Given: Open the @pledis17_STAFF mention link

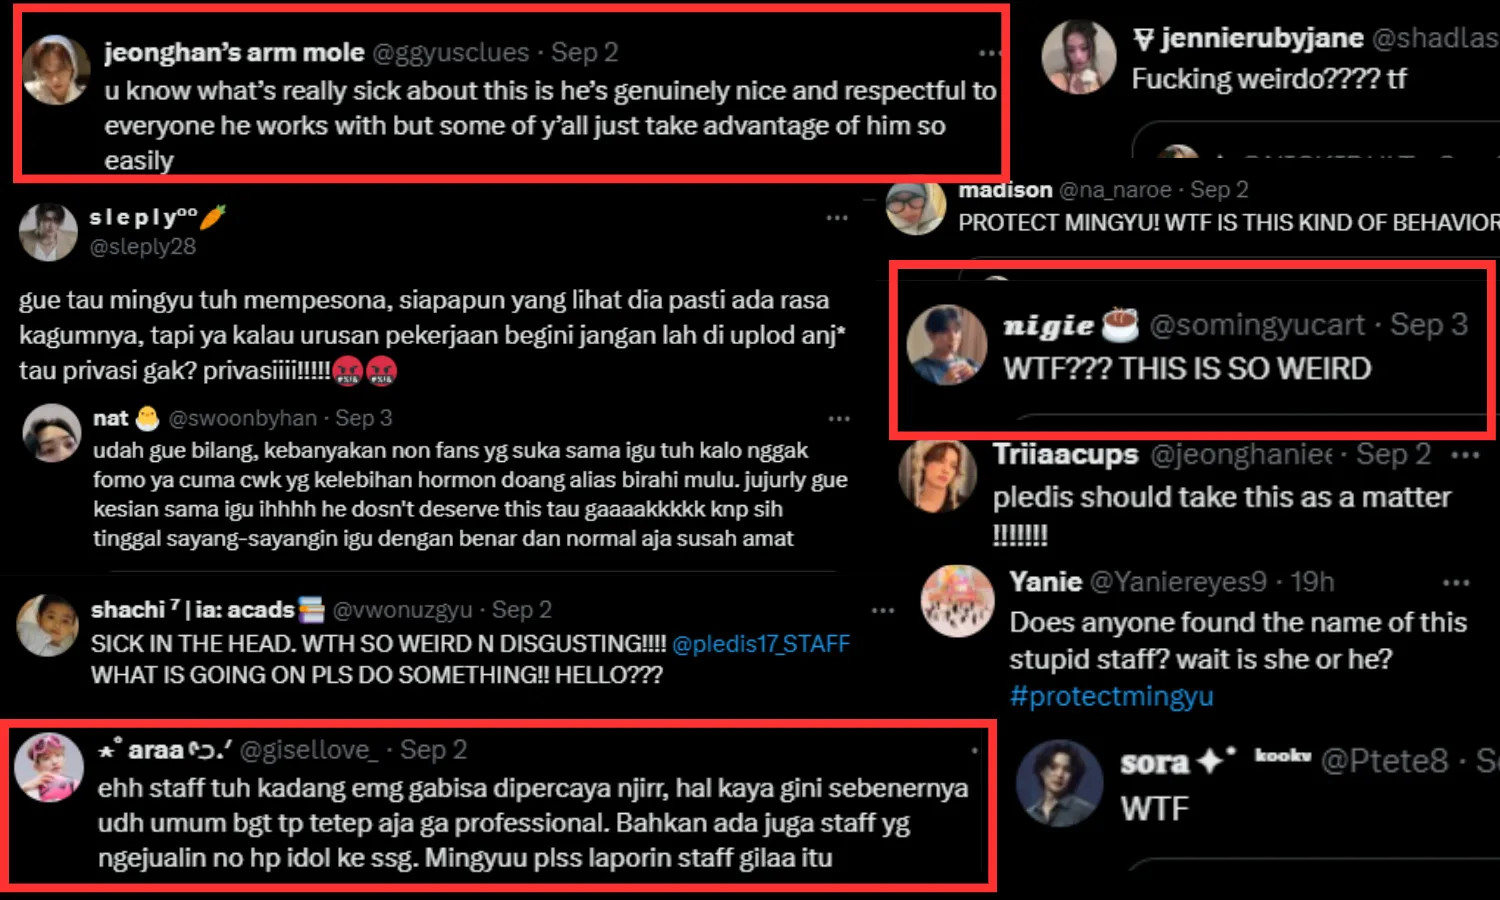Looking at the screenshot, I should click(x=761, y=644).
